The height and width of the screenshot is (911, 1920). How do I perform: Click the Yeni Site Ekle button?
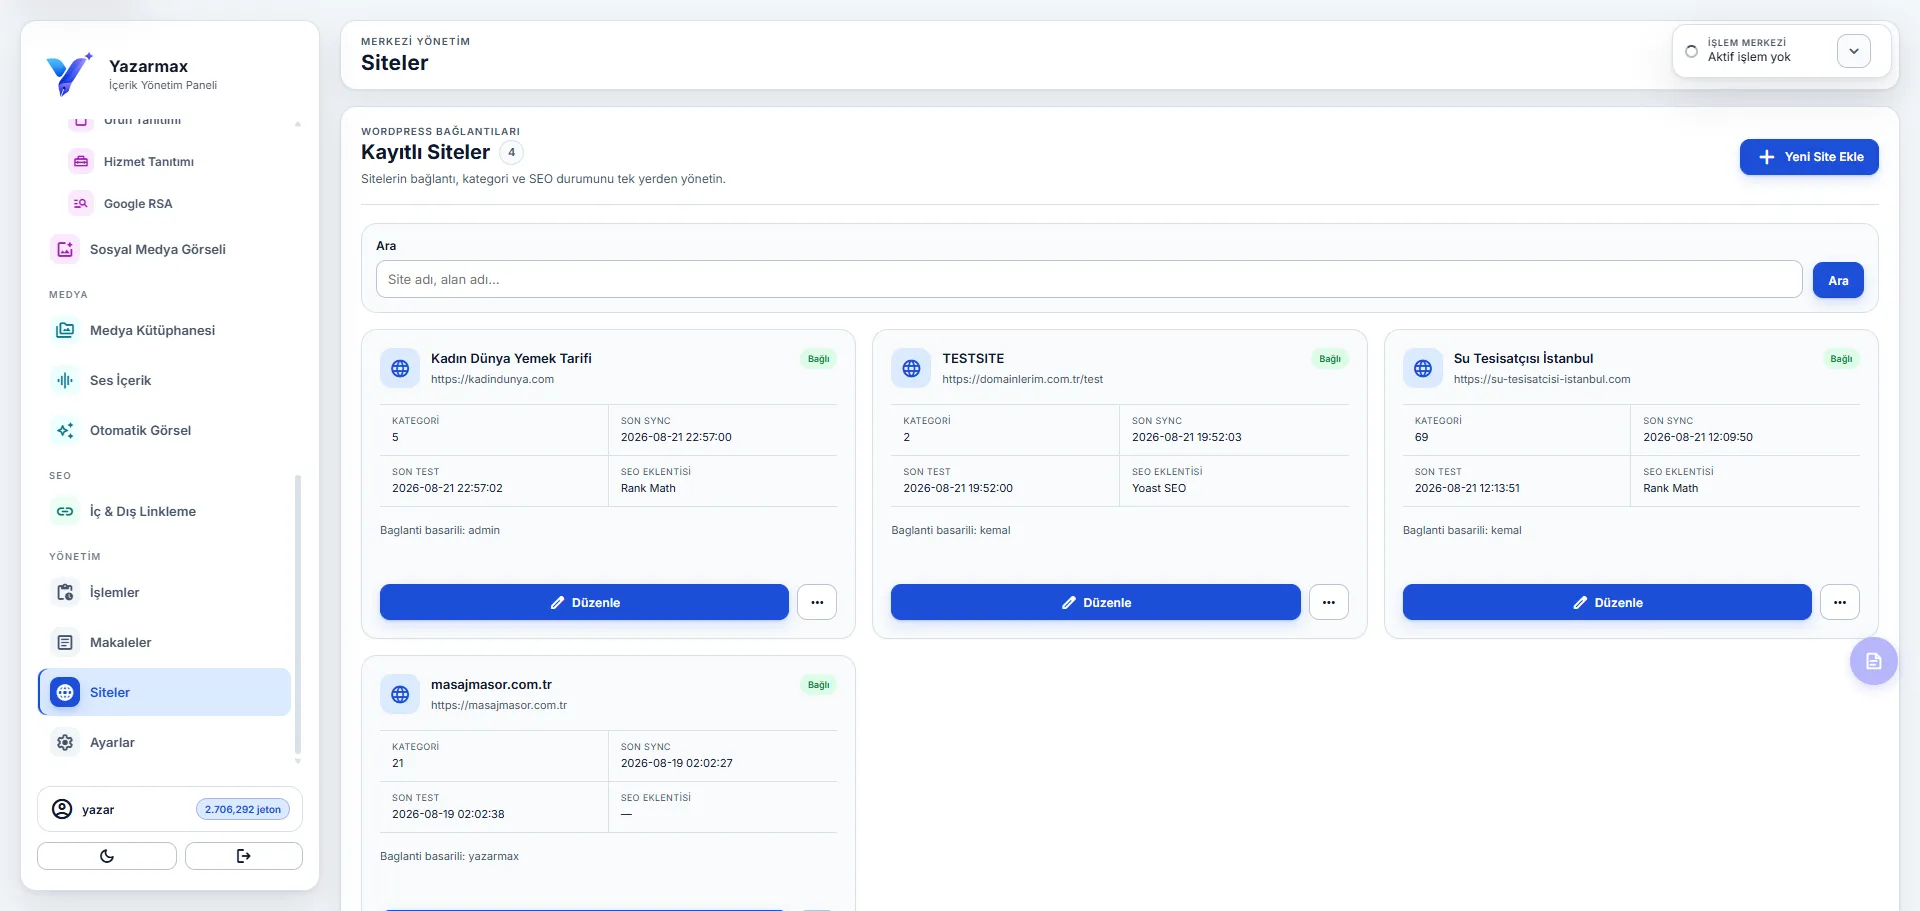point(1809,157)
